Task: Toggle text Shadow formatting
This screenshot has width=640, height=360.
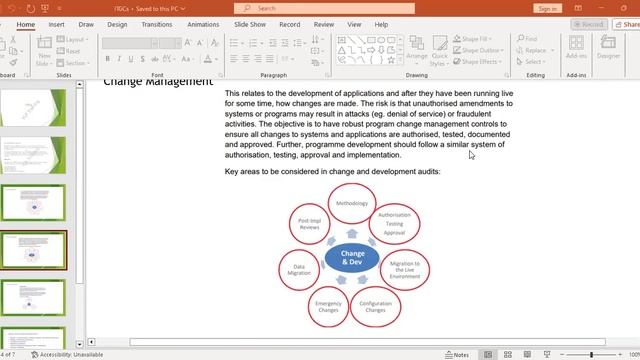Action: pyautogui.click(x=142, y=59)
